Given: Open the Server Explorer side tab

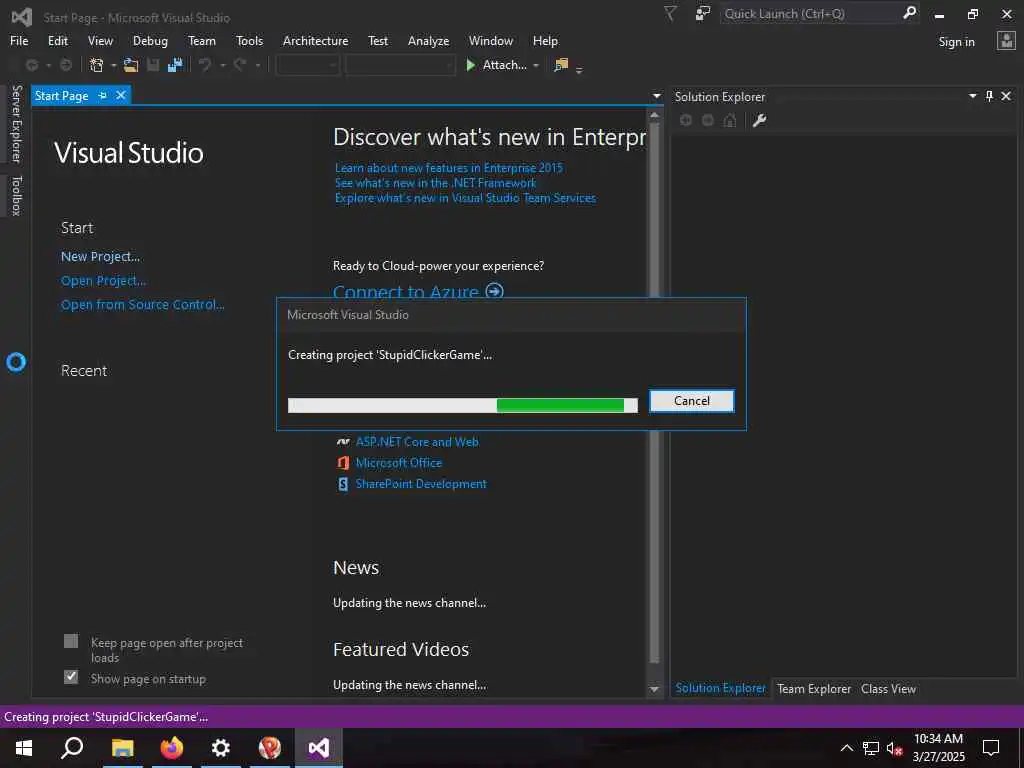Looking at the screenshot, I should coord(16,123).
